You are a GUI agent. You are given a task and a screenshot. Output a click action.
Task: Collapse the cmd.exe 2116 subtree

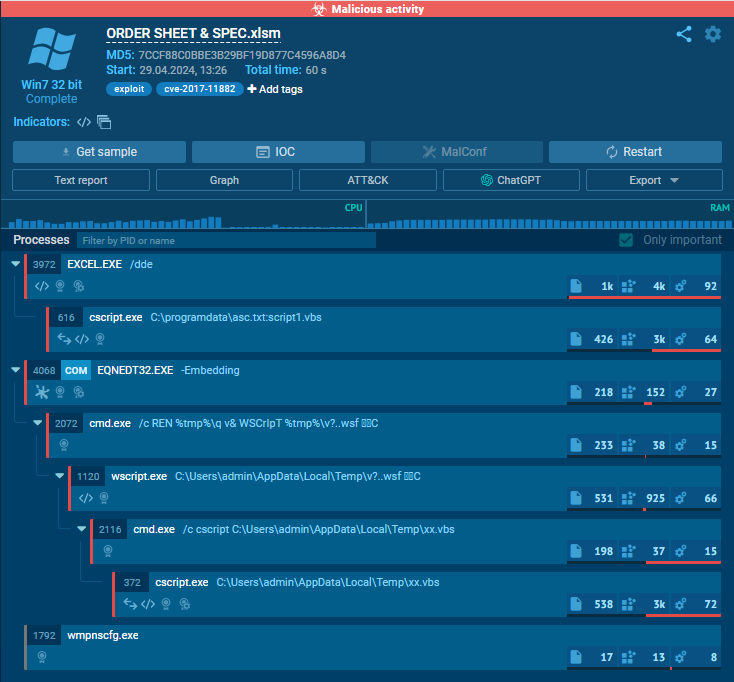point(81,528)
